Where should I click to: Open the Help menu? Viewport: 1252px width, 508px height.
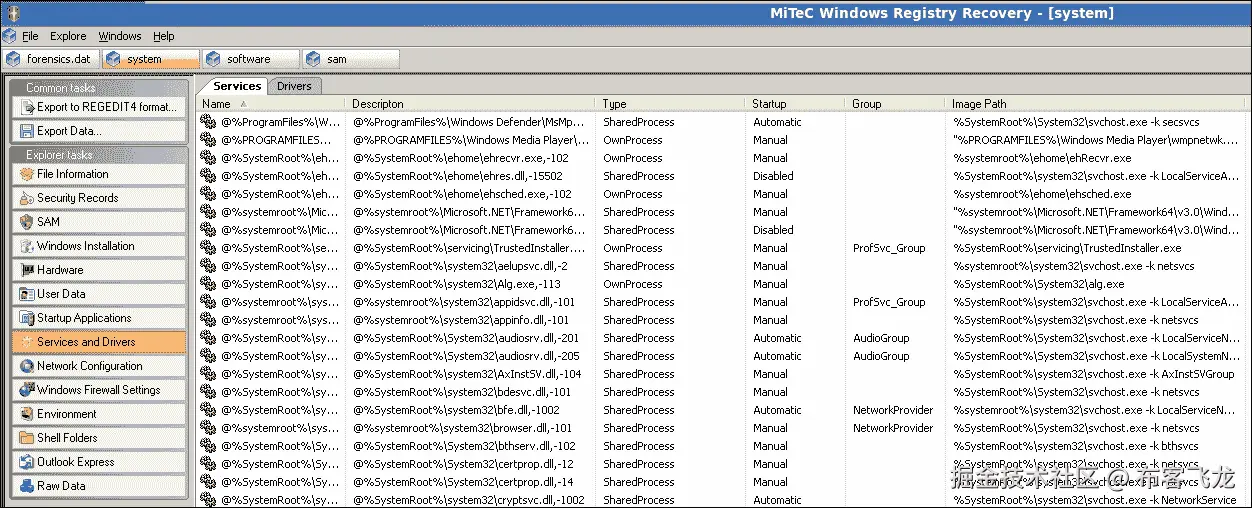click(163, 36)
